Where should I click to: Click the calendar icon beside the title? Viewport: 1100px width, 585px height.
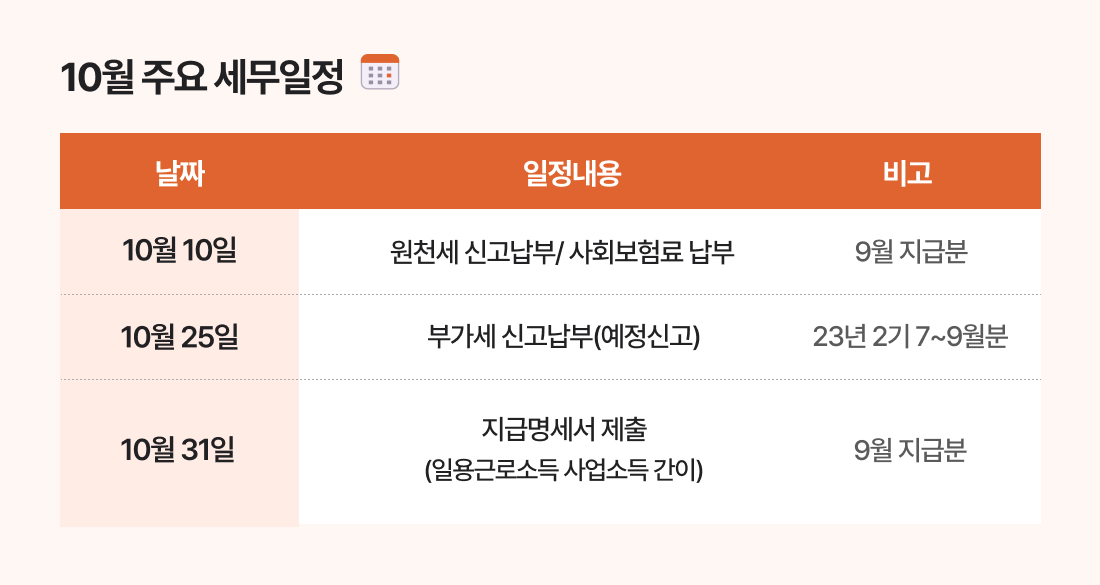tap(379, 73)
